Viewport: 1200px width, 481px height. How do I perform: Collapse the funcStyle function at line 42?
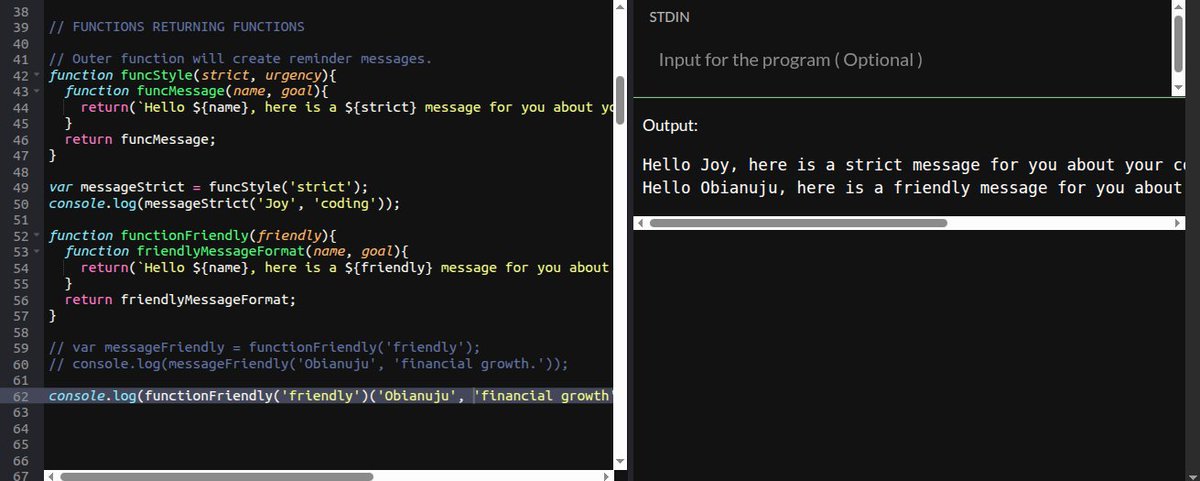[x=38, y=75]
